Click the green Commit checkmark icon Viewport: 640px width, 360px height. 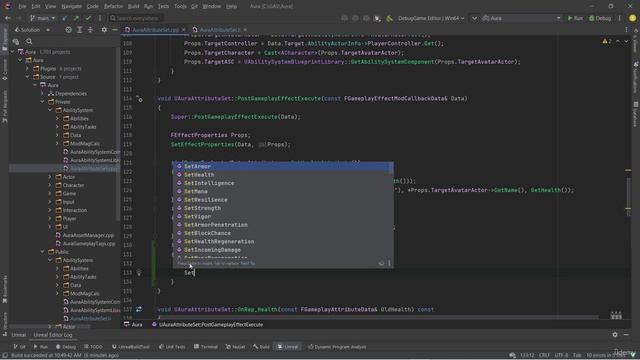pos(88,18)
